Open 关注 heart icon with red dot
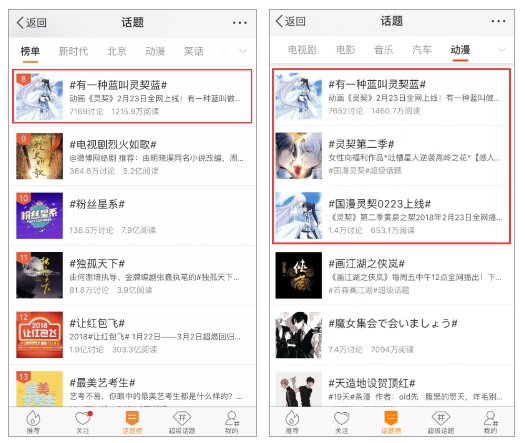The height and width of the screenshot is (443, 525). 83,422
